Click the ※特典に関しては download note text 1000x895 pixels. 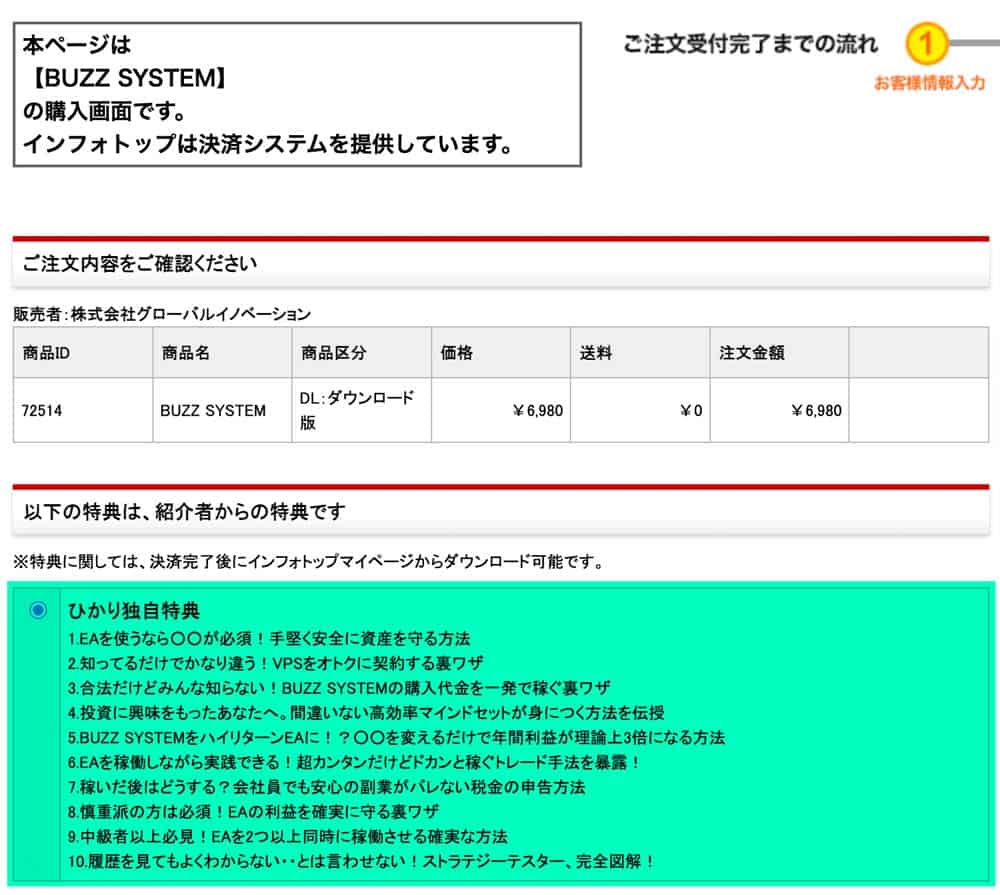308,561
